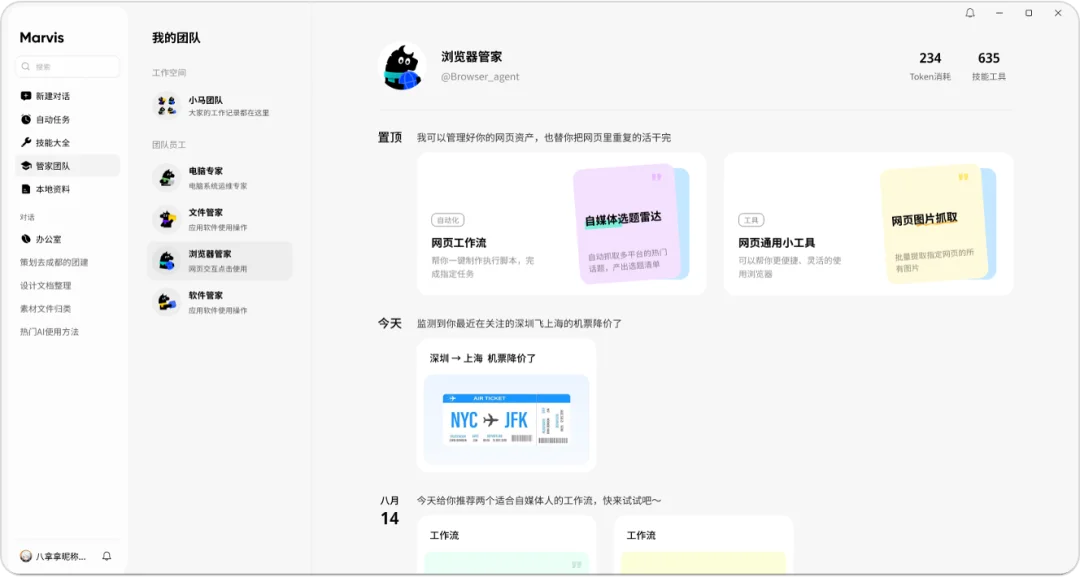Viewport: 1080px width, 577px height.
Task: Click the sidebar bottom notification bell
Action: [107, 556]
